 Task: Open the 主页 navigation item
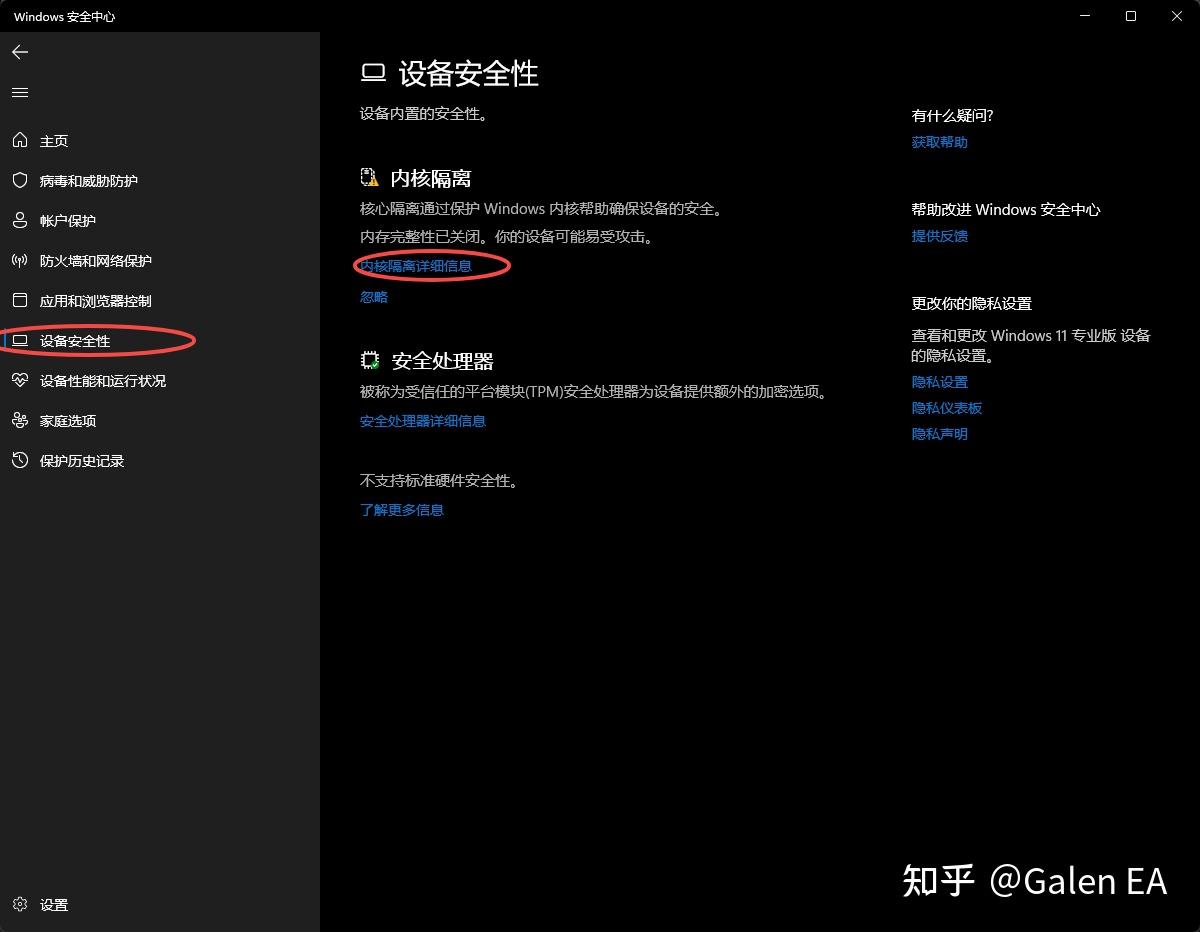coord(160,141)
